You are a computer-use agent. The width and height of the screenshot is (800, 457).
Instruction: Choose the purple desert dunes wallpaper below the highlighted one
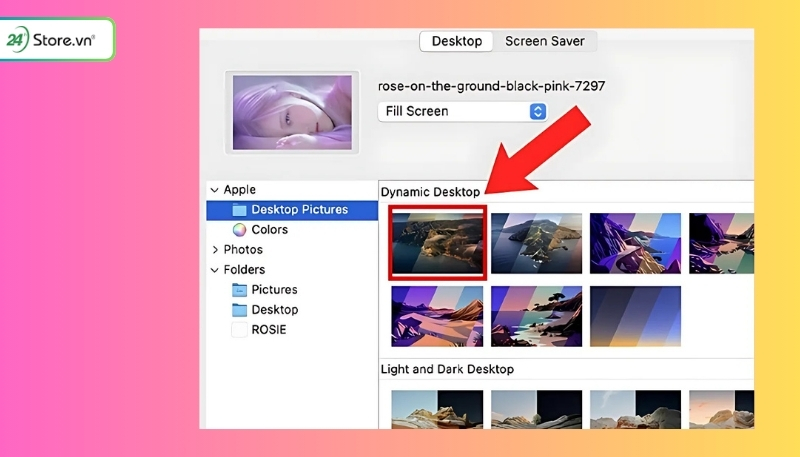point(437,316)
